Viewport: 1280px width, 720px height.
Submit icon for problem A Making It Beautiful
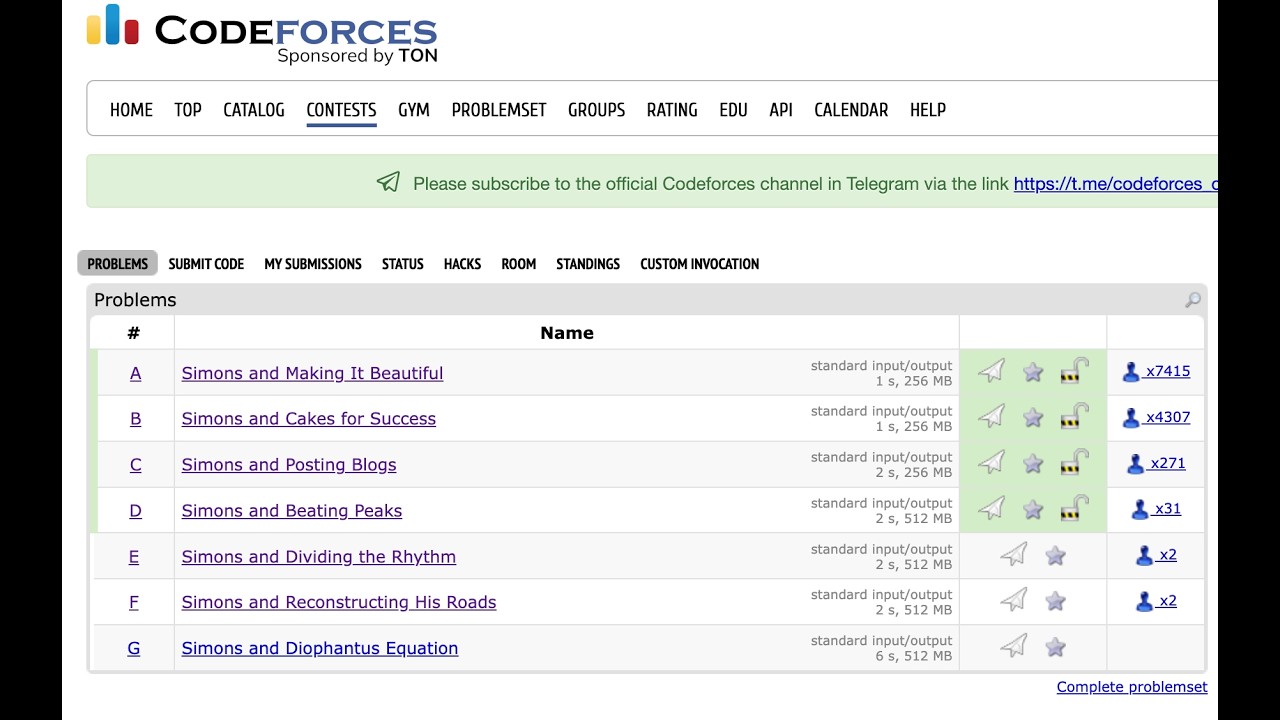click(991, 371)
